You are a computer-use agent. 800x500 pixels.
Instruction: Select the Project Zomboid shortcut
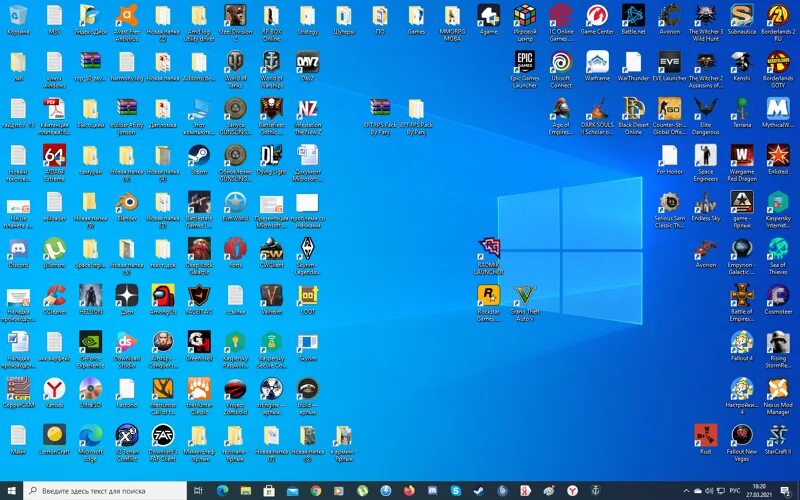pyautogui.click(x=235, y=389)
